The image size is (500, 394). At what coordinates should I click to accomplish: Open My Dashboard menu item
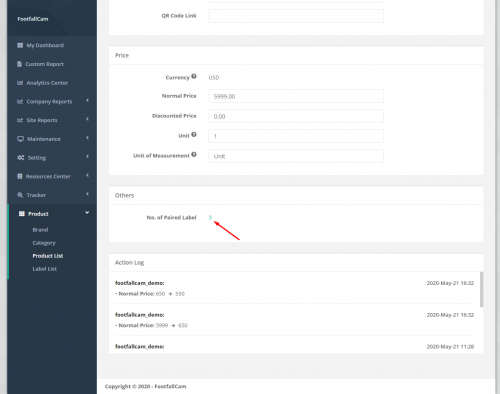(45, 45)
